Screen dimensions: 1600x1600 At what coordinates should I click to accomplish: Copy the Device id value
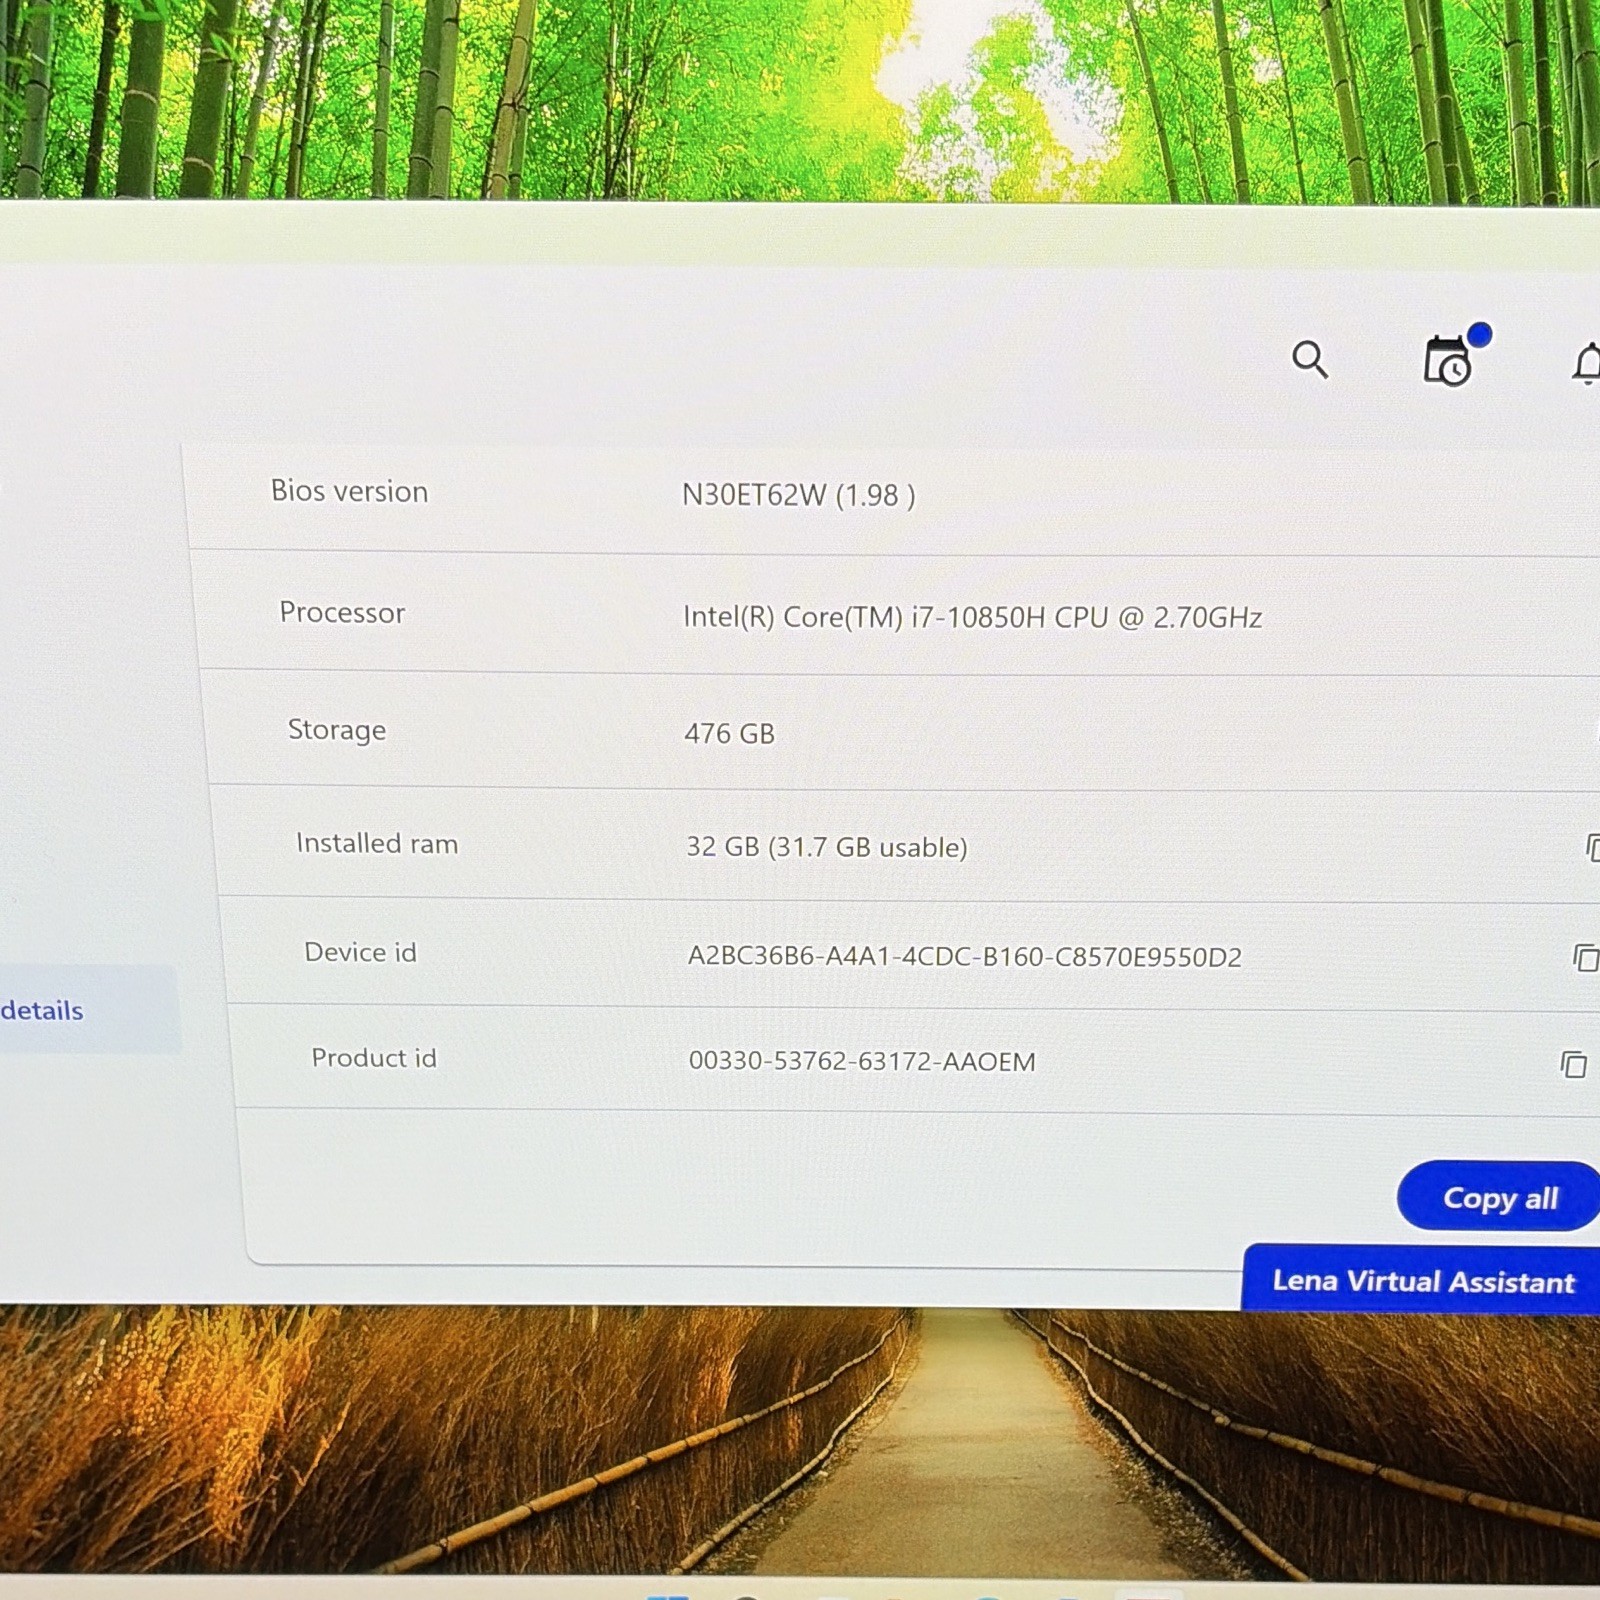click(1586, 957)
